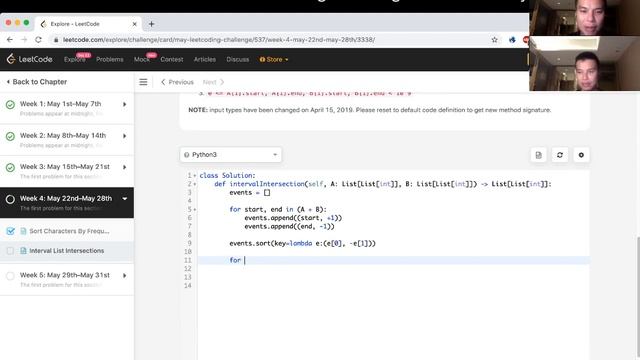Open the Python3 language dropdown
The image size is (640, 360).
[x=231, y=155]
